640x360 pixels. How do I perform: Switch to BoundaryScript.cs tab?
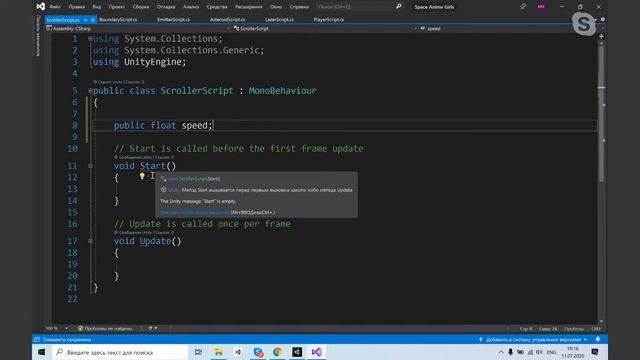118,20
